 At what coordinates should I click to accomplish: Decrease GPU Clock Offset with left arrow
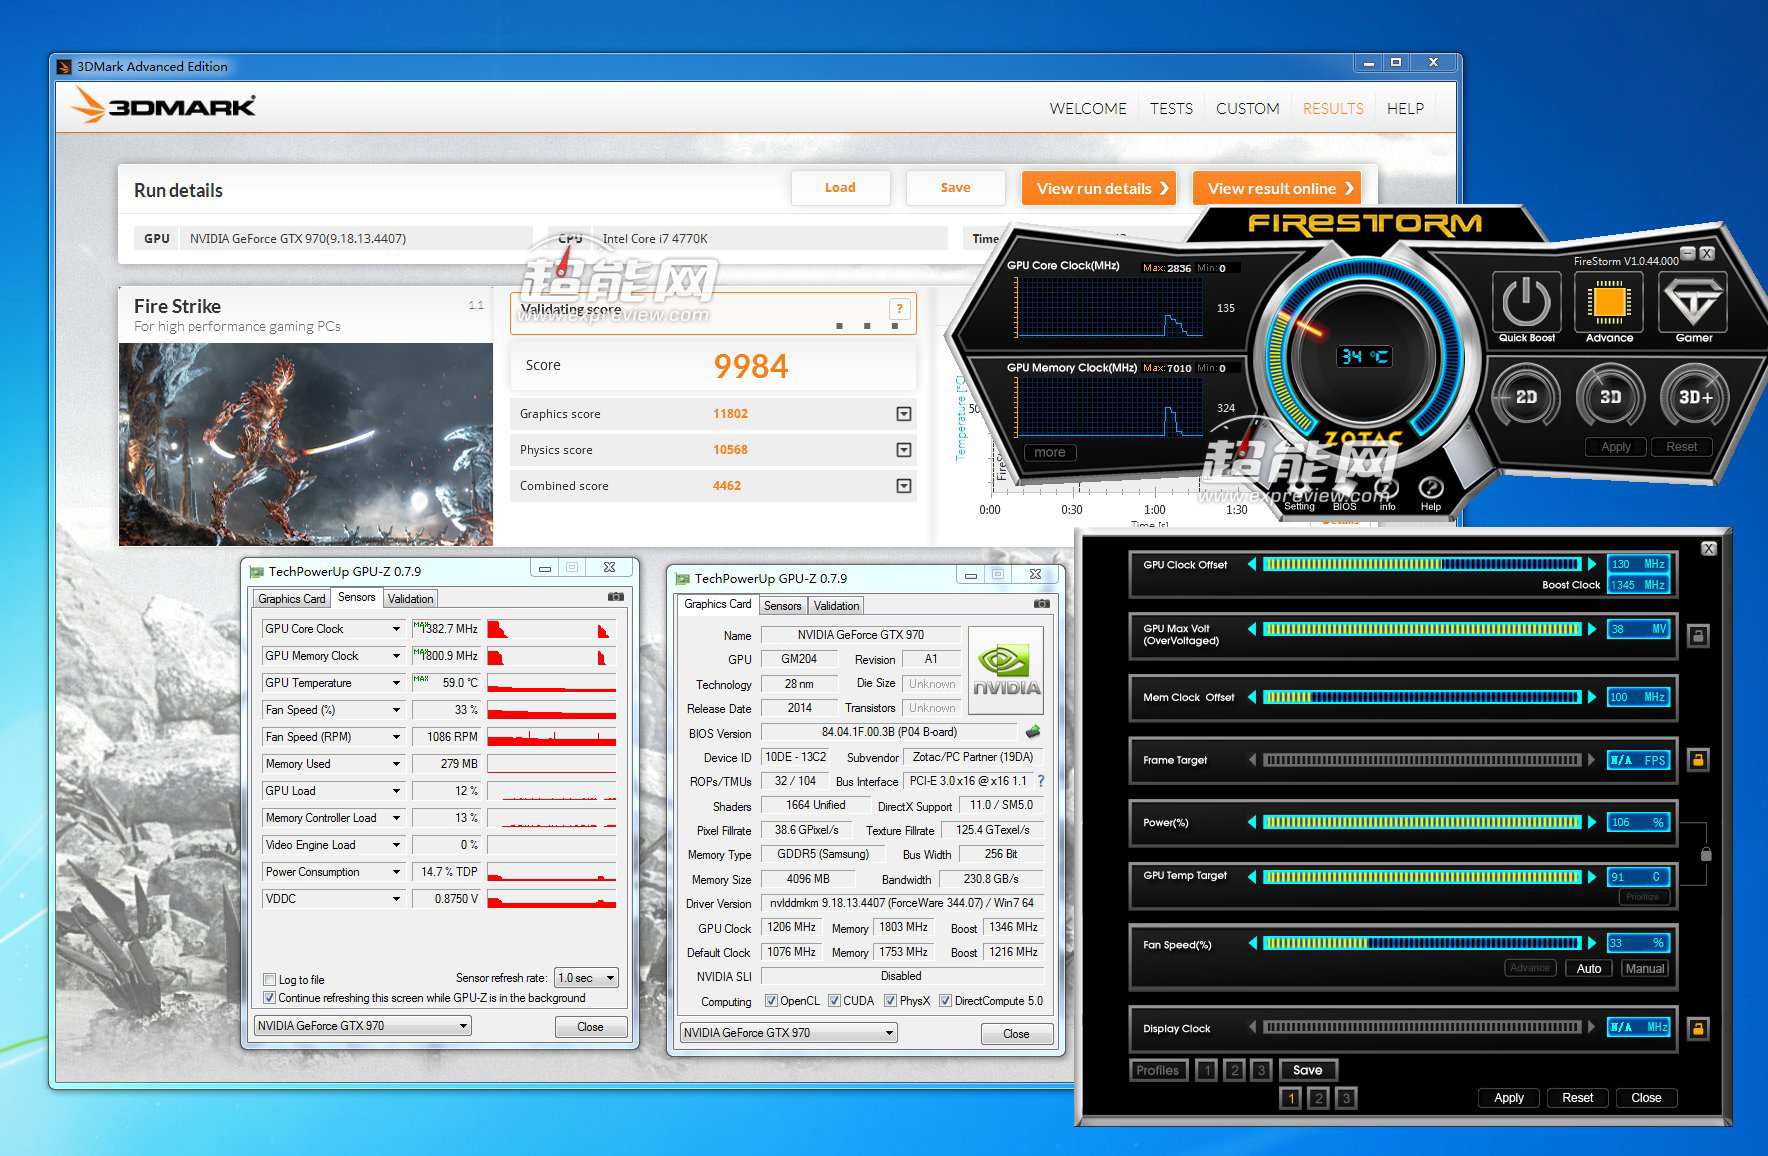[x=1252, y=564]
